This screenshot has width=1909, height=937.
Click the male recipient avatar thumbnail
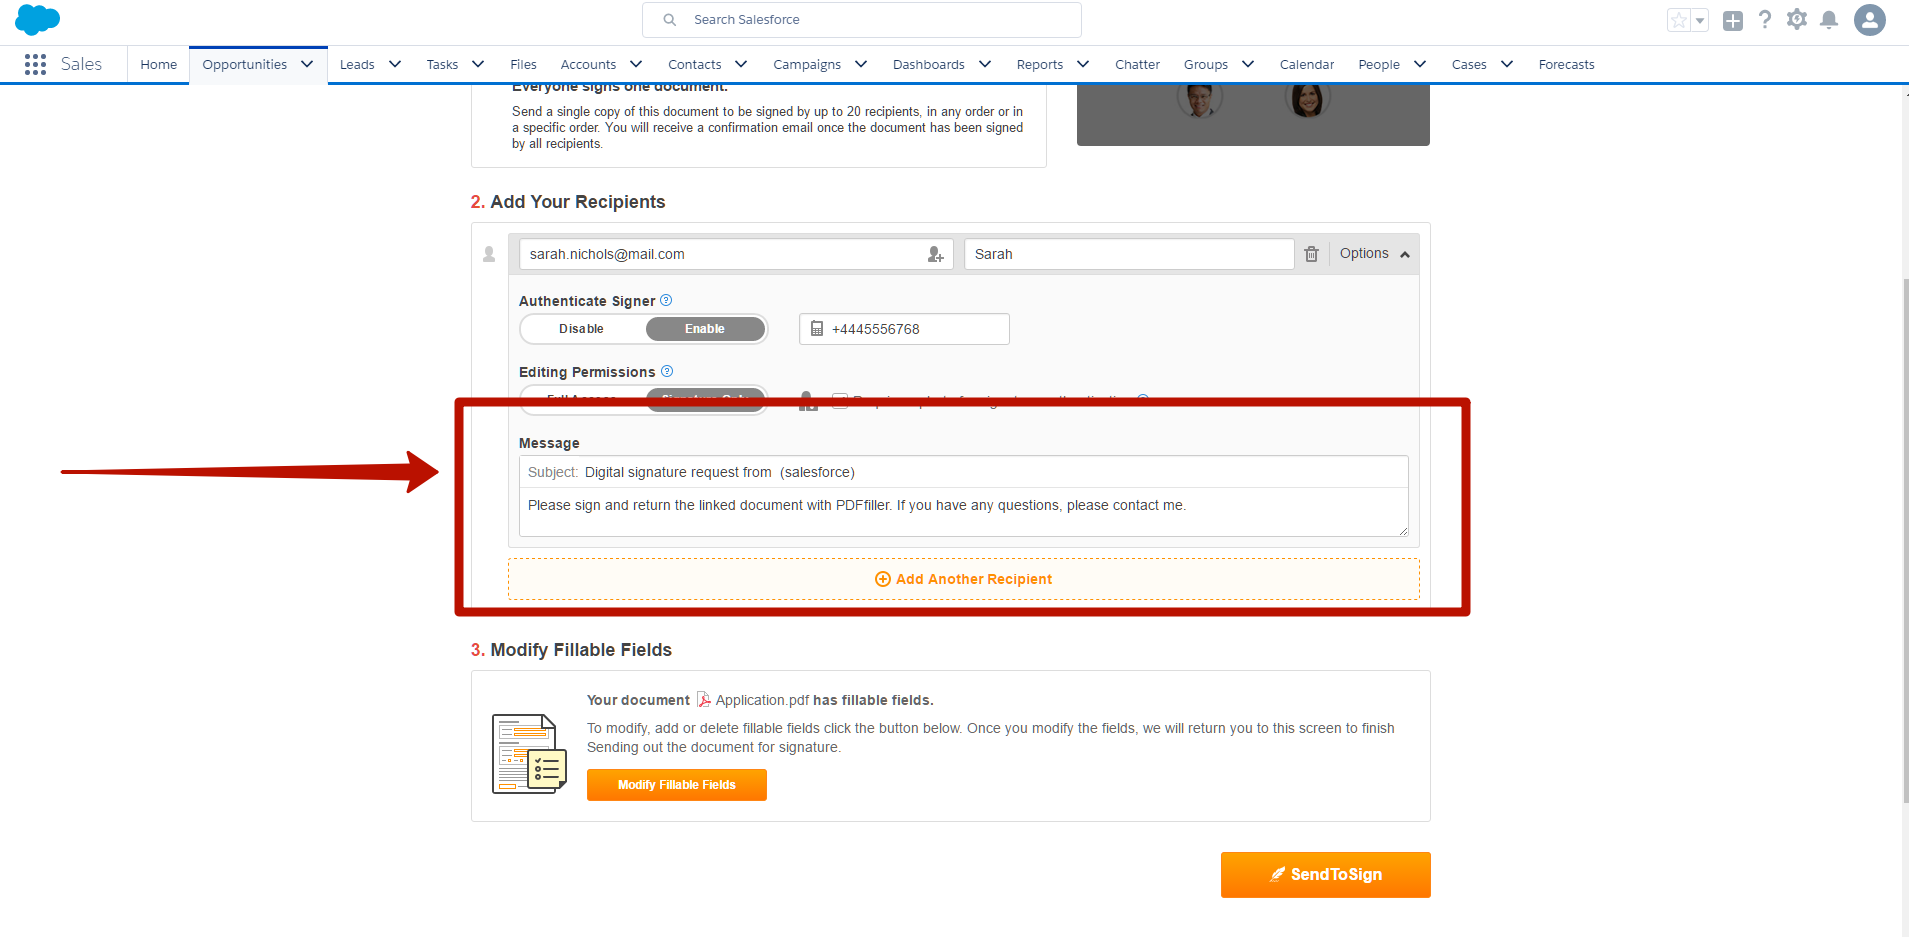click(1200, 100)
